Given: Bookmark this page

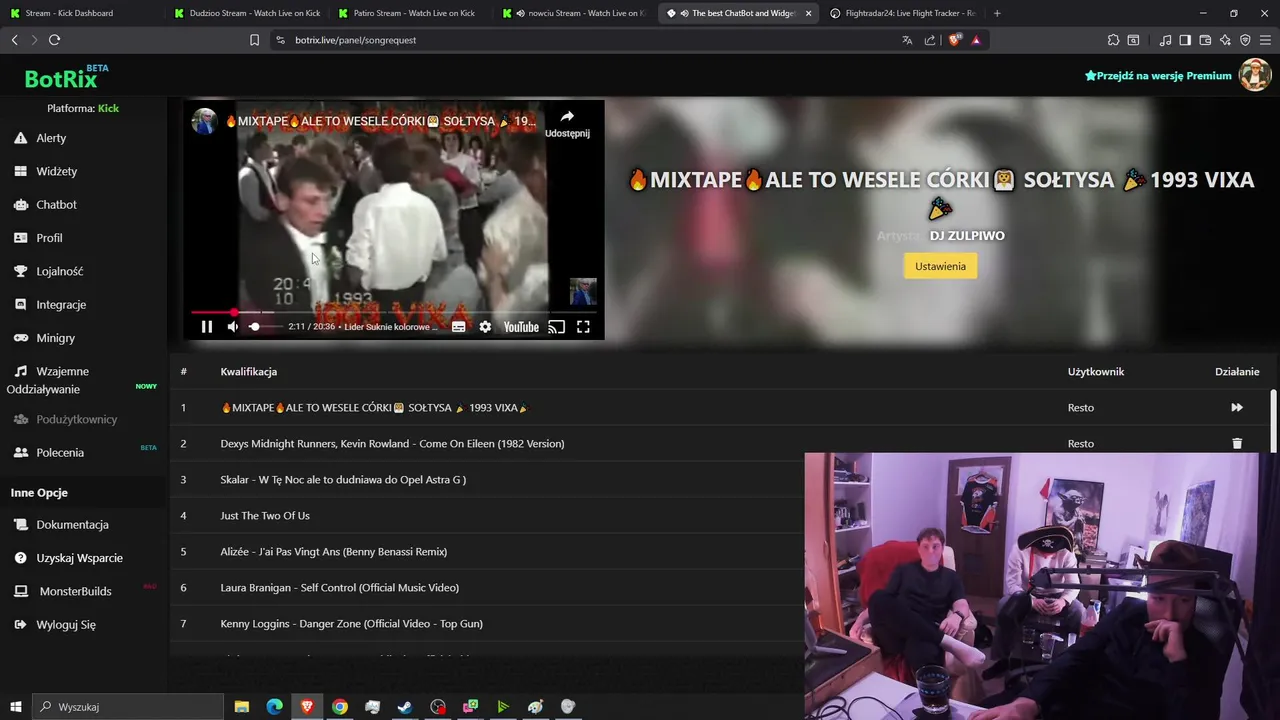Looking at the screenshot, I should pos(254,40).
